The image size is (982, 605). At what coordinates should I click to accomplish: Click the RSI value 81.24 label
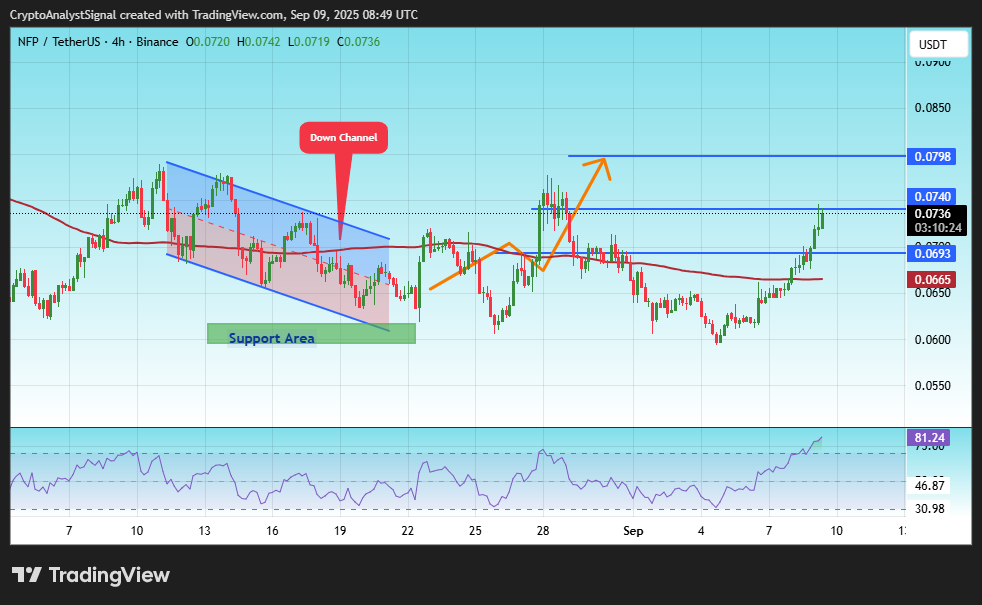(929, 437)
